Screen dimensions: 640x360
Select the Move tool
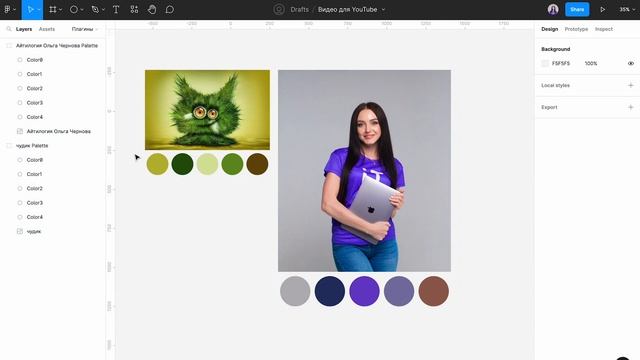click(x=30, y=9)
